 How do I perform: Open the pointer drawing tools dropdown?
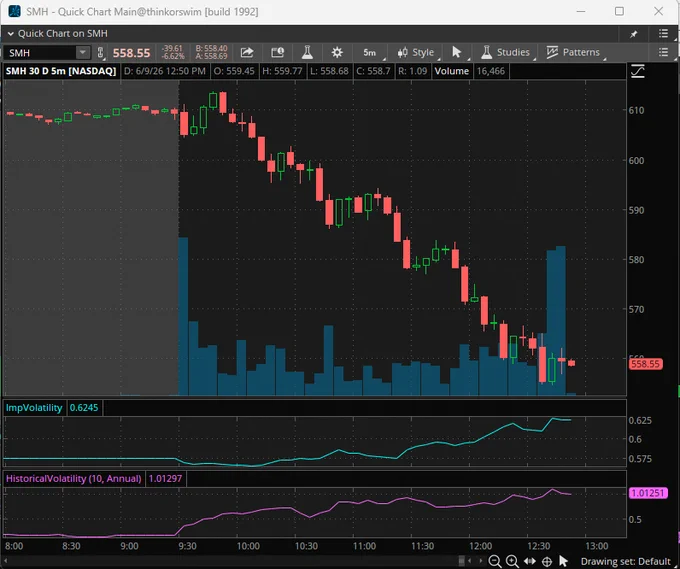pos(458,52)
